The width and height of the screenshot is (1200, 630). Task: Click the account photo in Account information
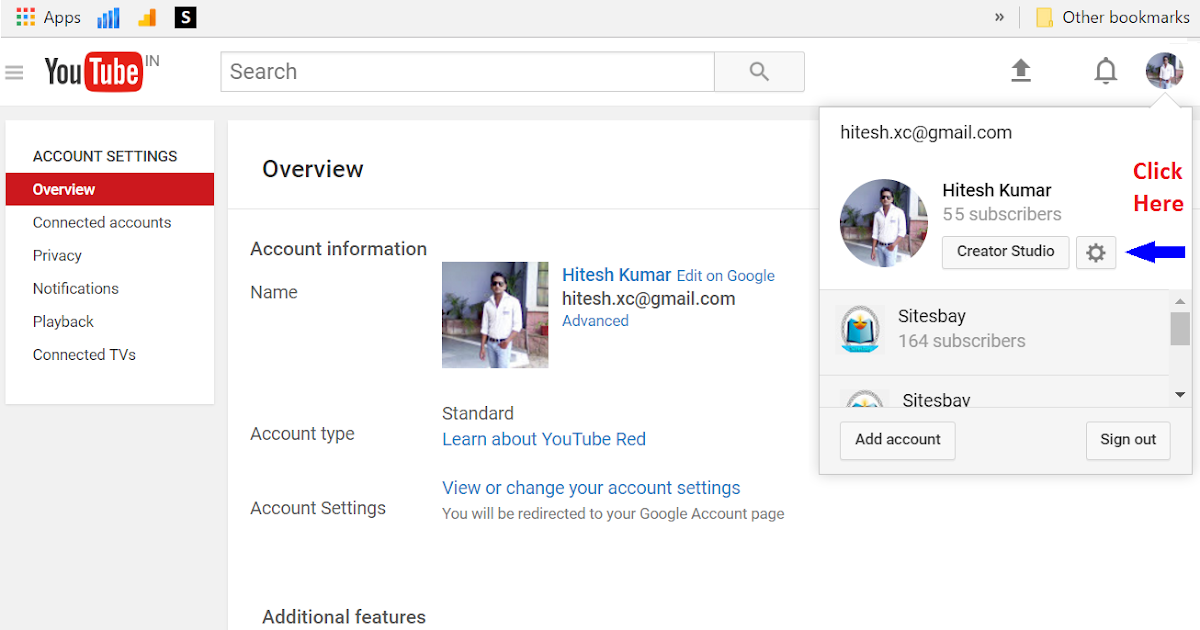495,315
